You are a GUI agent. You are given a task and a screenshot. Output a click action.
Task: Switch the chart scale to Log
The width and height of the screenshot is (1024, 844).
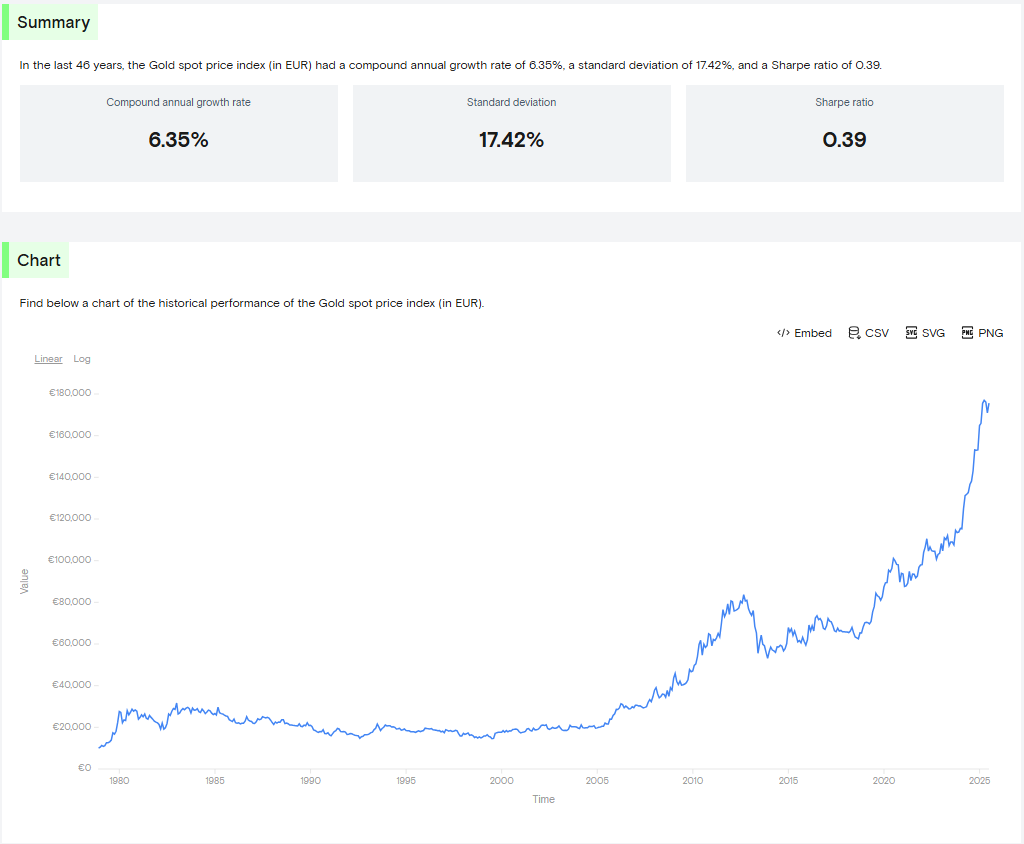click(x=82, y=359)
